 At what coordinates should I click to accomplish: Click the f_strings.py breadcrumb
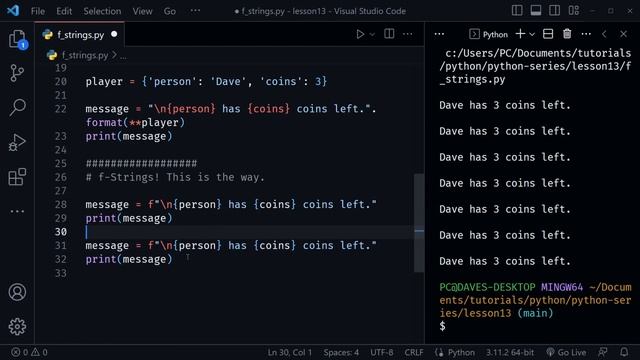coord(85,55)
